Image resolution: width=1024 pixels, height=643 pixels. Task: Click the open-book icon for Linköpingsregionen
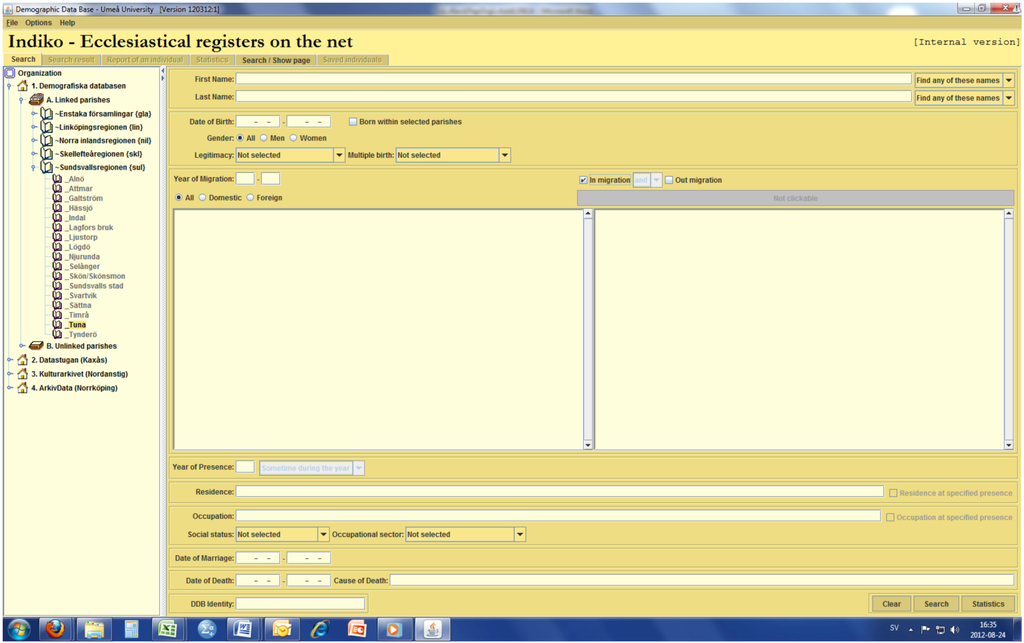click(46, 127)
